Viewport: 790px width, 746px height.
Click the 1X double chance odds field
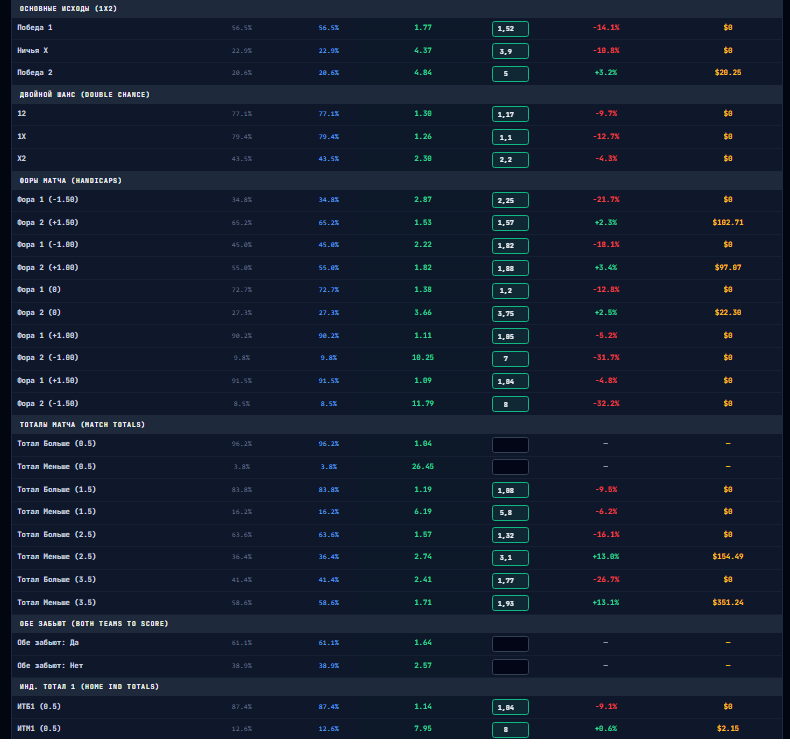pyautogui.click(x=510, y=137)
